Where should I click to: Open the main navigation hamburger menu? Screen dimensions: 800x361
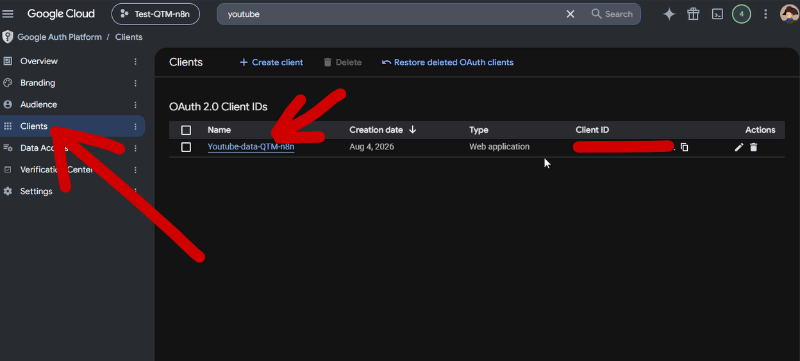pos(8,14)
